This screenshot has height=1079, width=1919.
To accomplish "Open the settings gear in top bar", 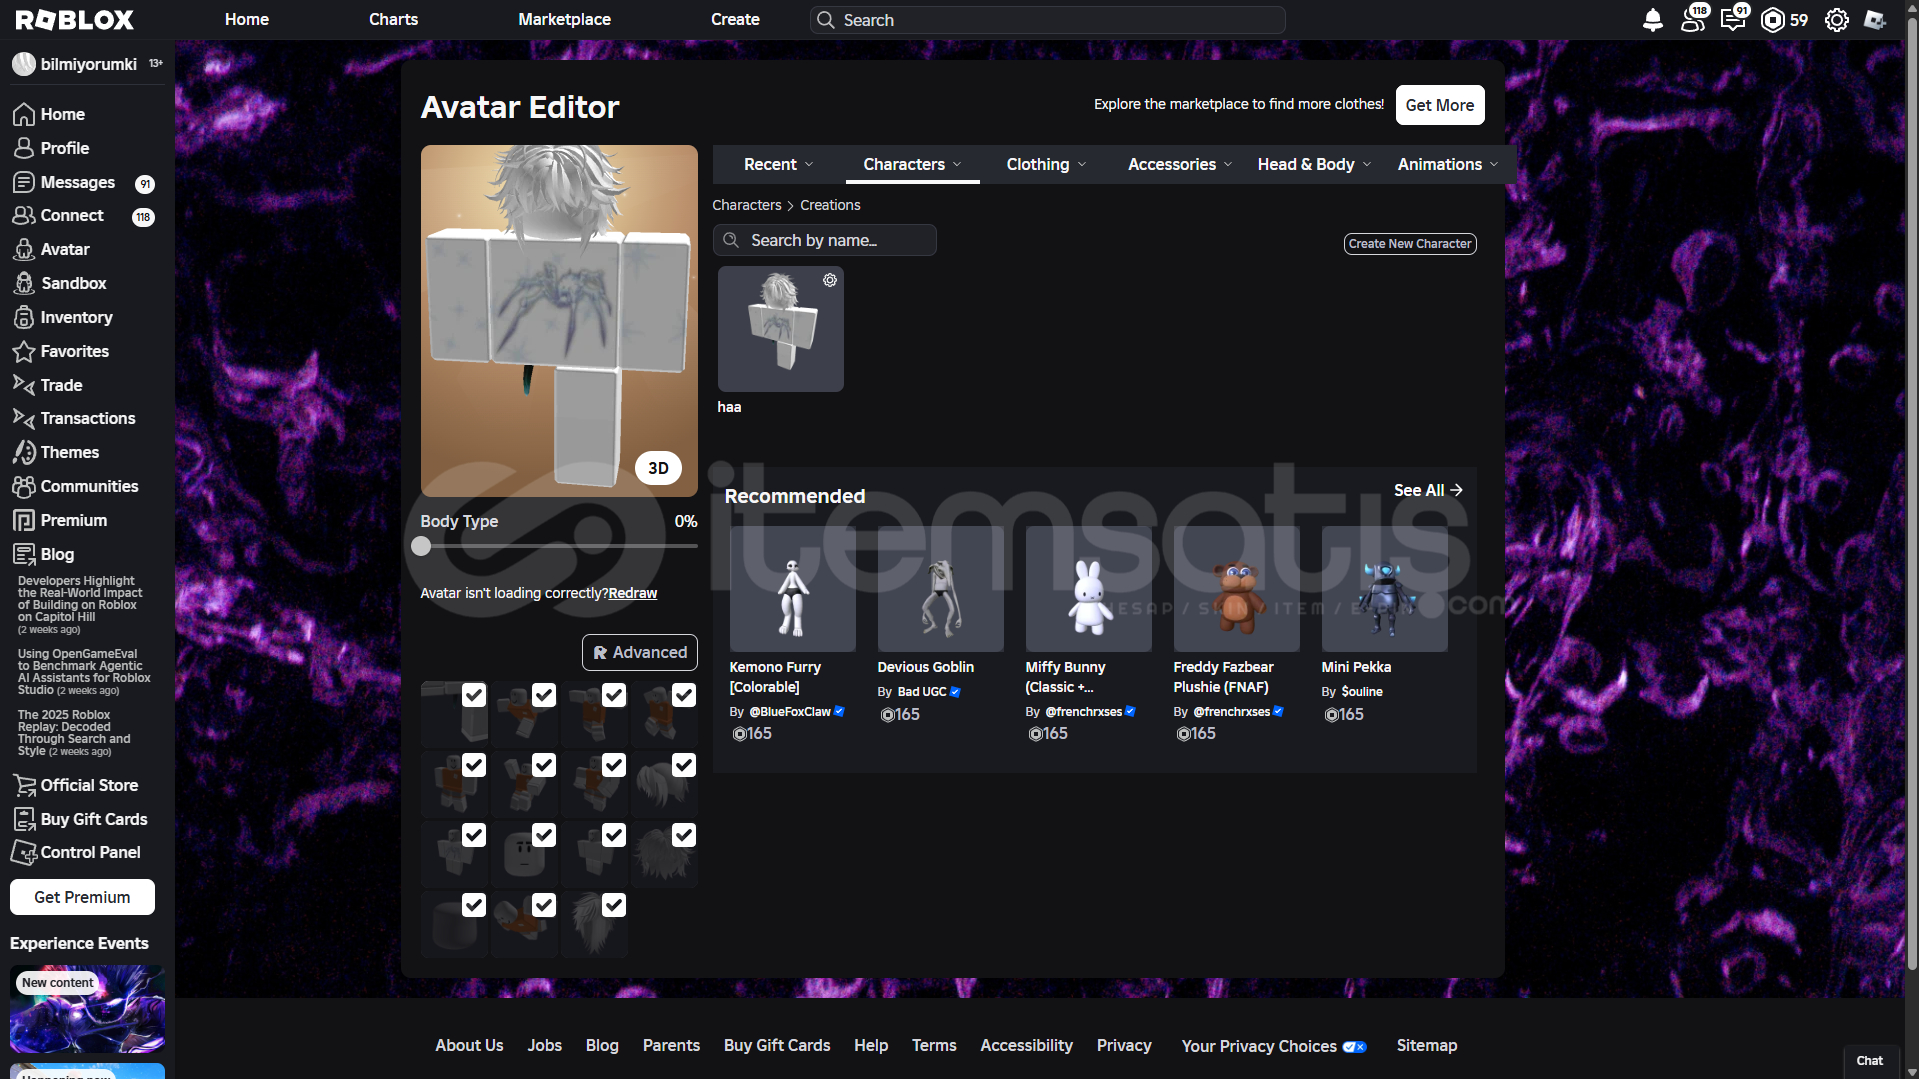I will coord(1836,20).
